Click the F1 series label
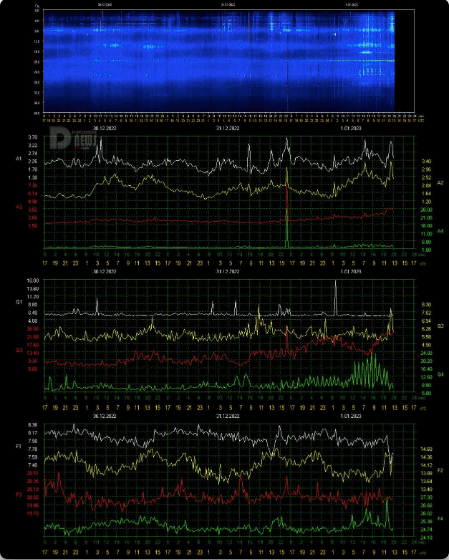449x560 pixels. point(19,446)
